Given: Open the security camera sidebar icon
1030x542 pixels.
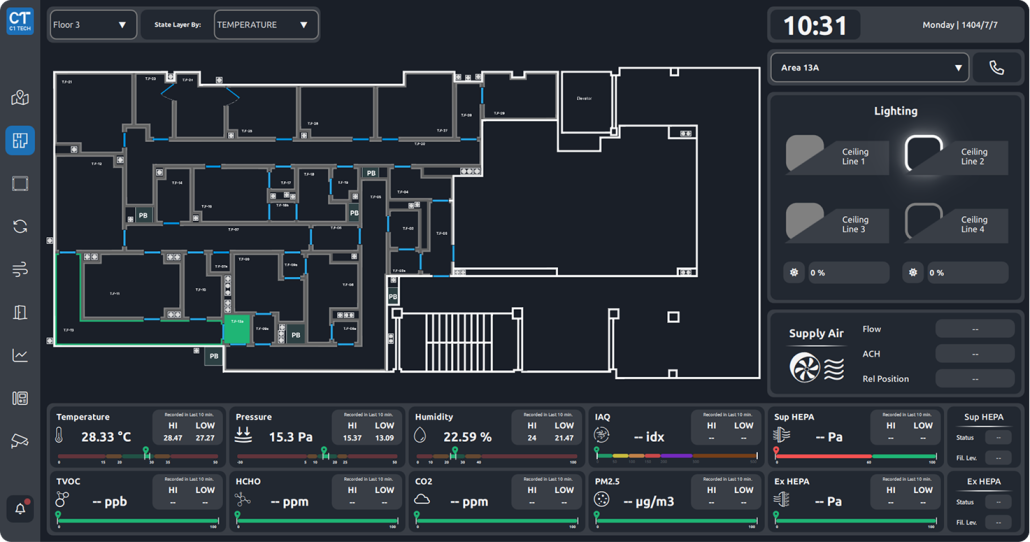Looking at the screenshot, I should 20,441.
